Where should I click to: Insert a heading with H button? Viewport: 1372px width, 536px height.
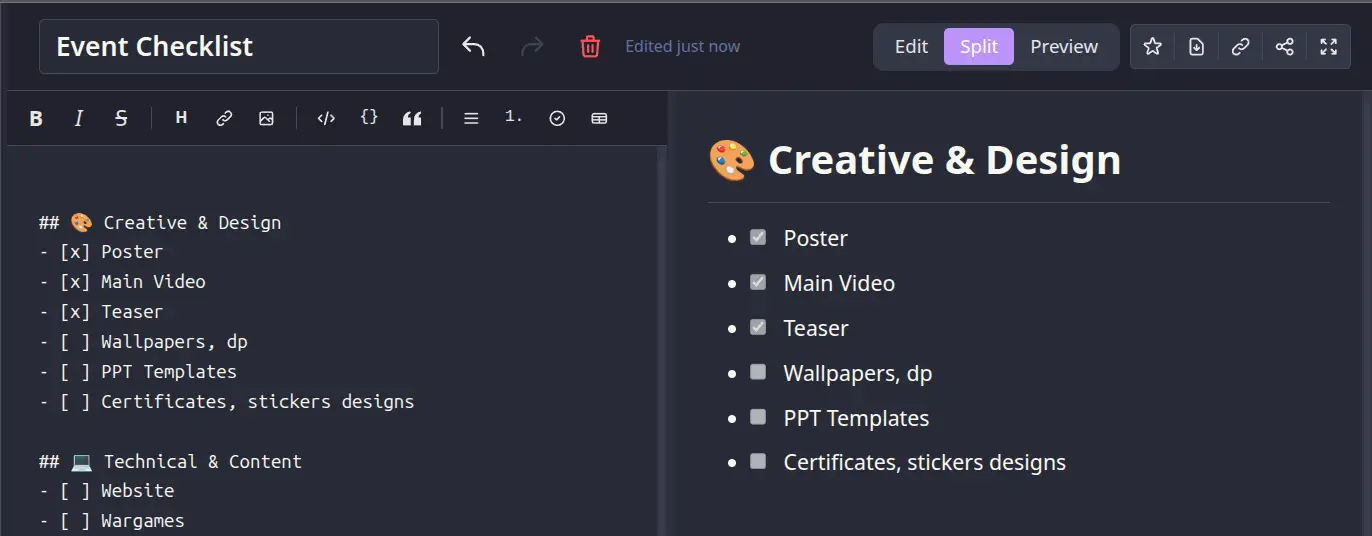click(x=181, y=118)
